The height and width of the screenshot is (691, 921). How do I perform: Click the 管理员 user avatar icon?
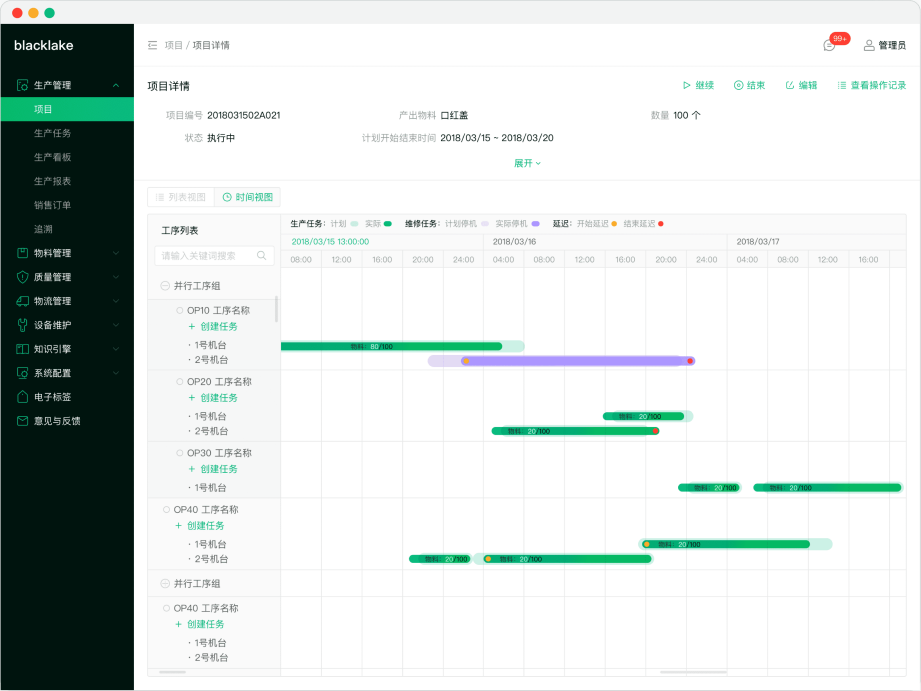pos(869,45)
